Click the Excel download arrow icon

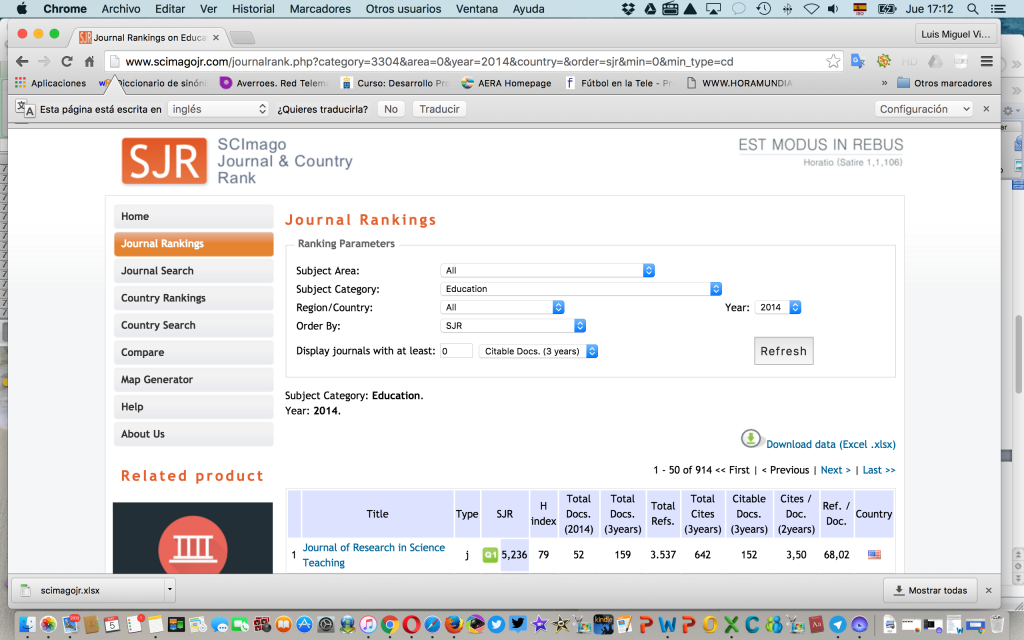(x=750, y=438)
